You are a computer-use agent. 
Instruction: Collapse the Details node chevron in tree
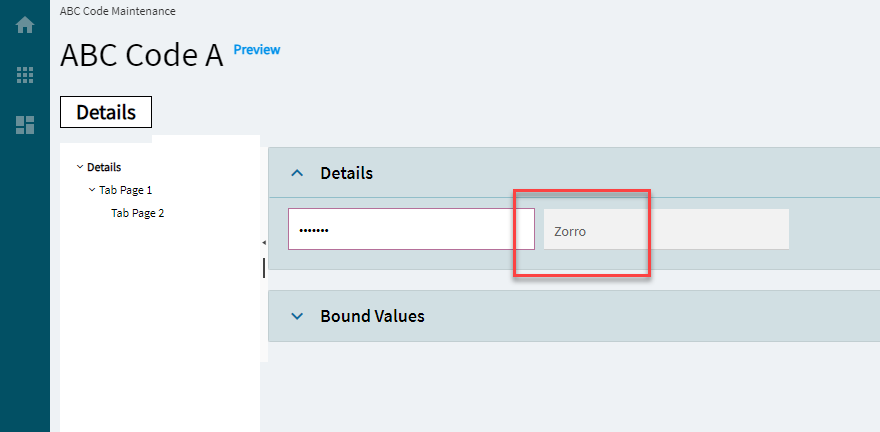80,167
